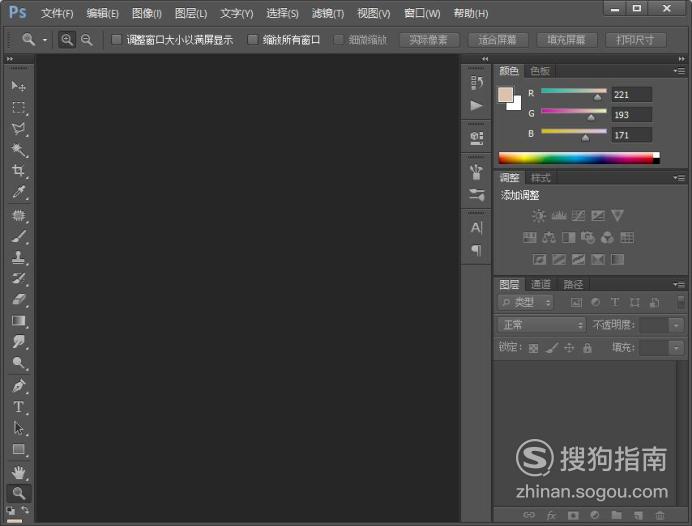Viewport: 692px width, 526px height.
Task: Expand the toolbox double-arrow
Action: [10, 59]
